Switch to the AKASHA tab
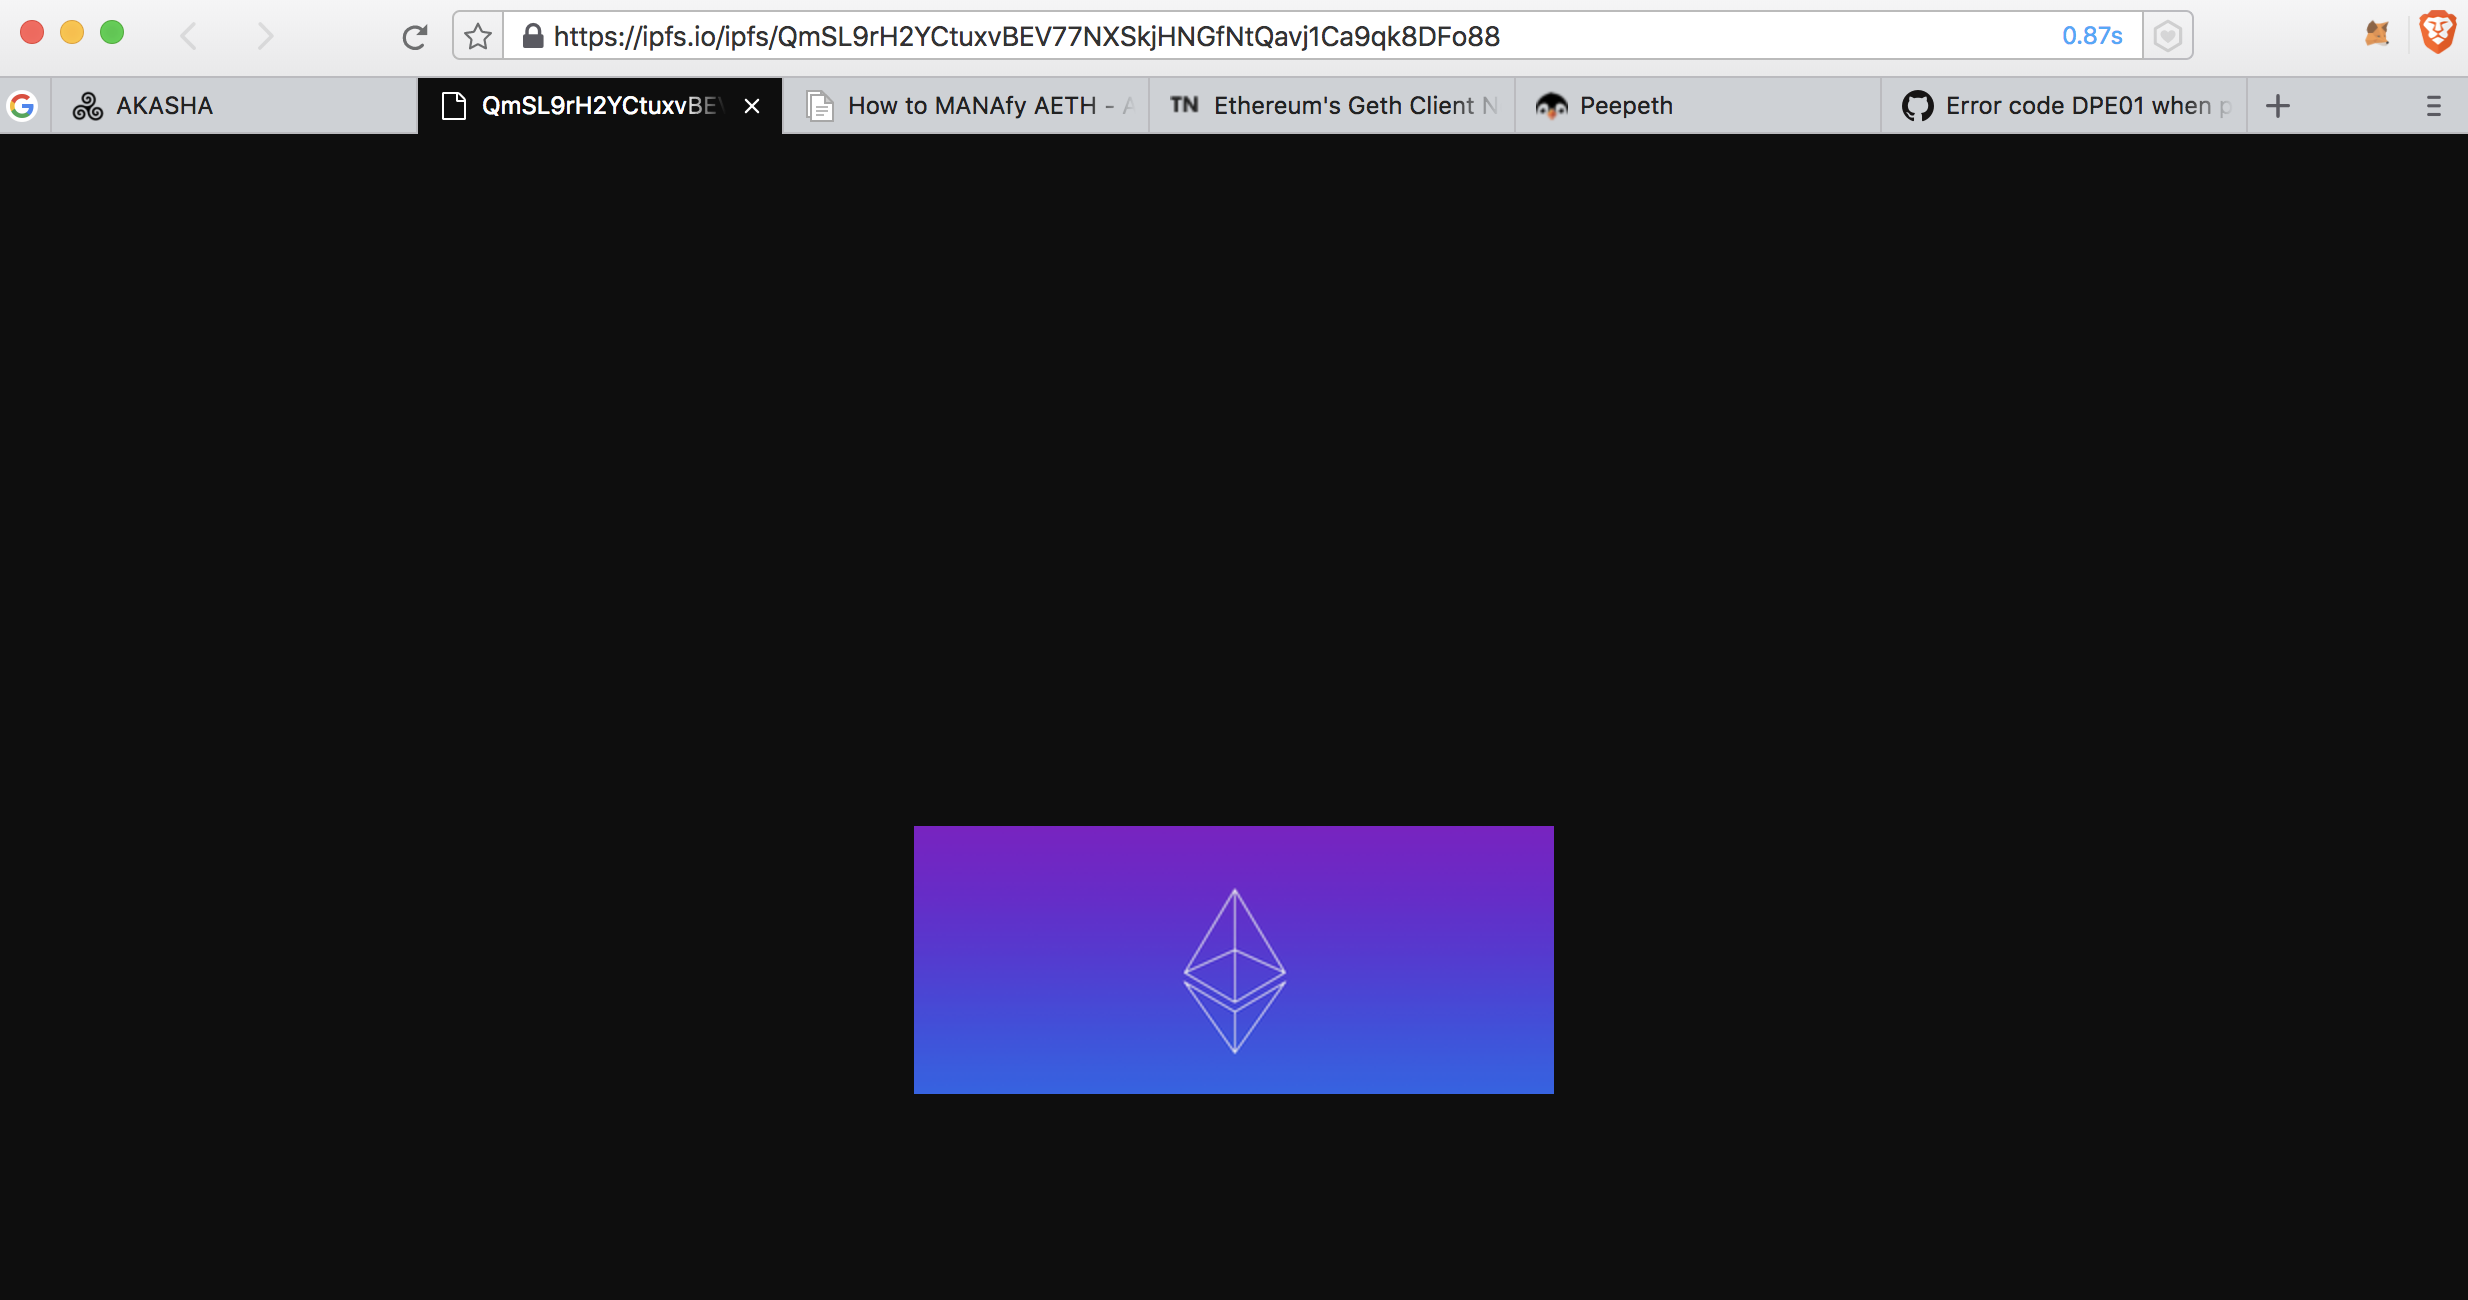The height and width of the screenshot is (1300, 2468). click(x=234, y=106)
